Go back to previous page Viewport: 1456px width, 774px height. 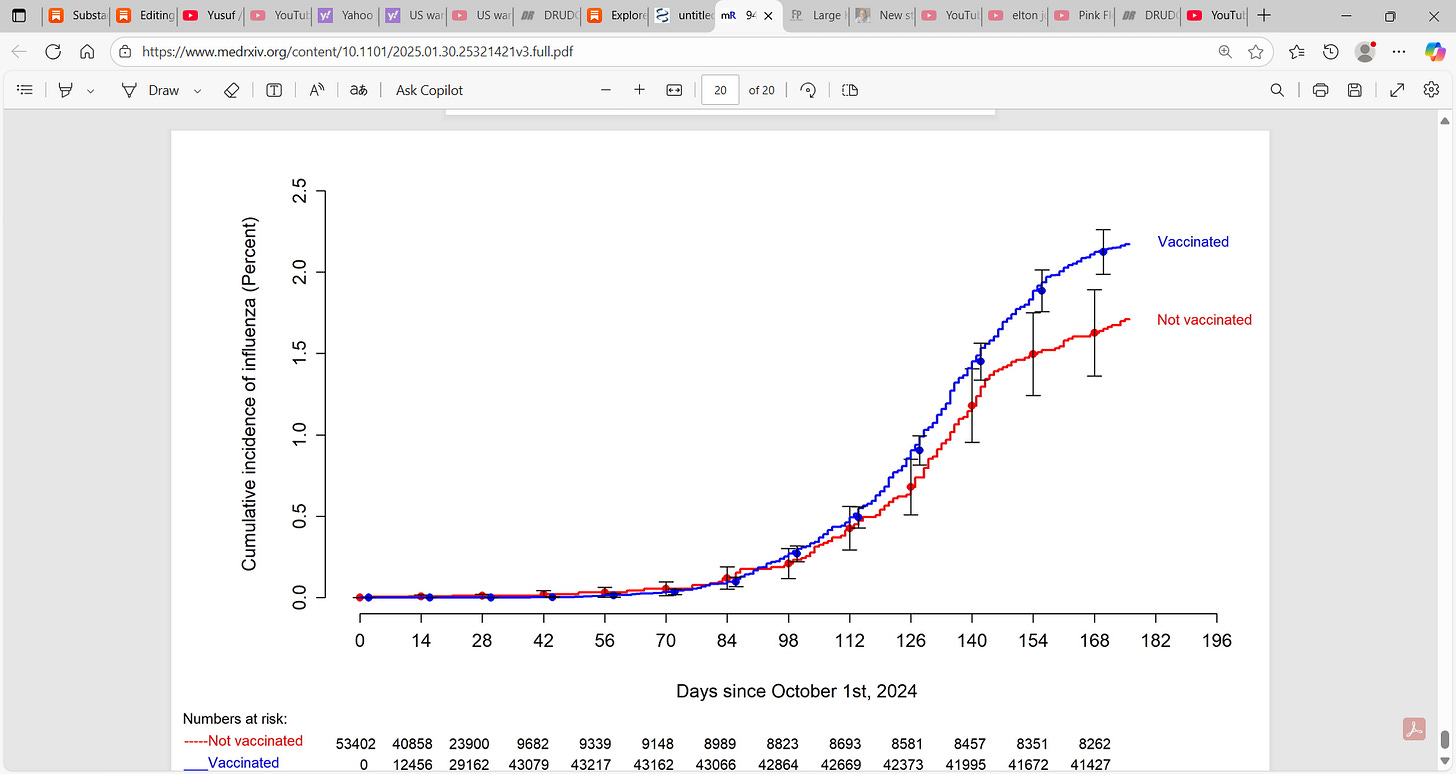pos(19,52)
